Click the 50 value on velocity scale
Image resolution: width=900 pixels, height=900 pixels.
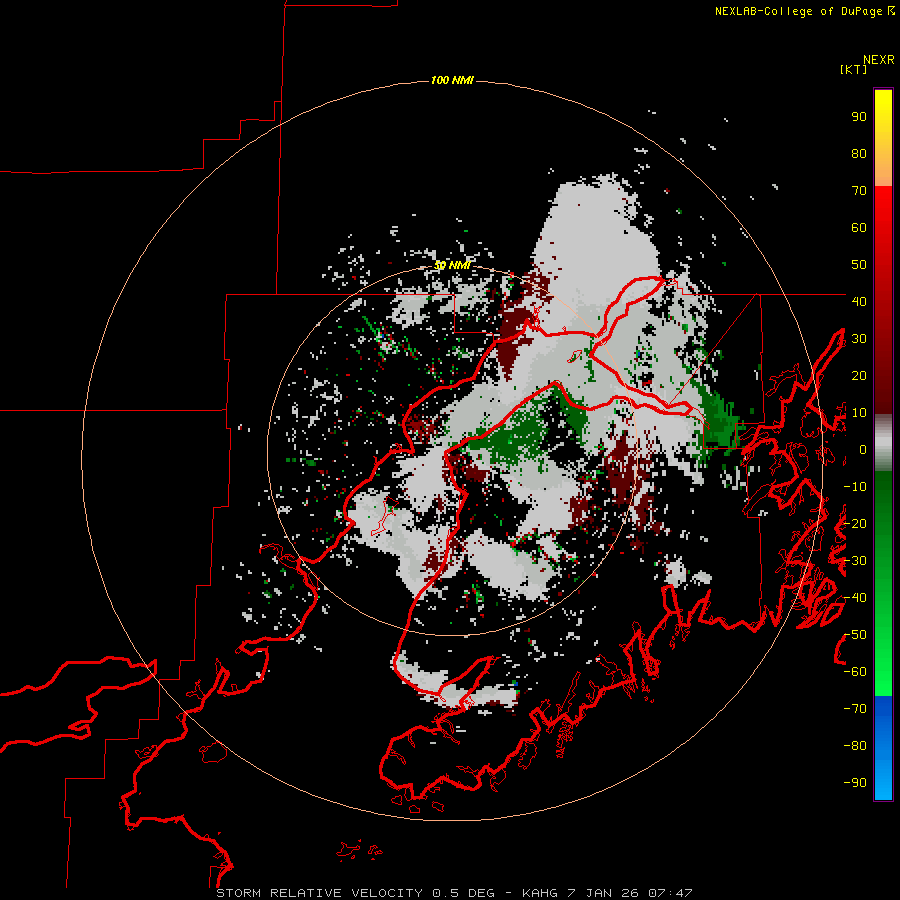tap(859, 265)
